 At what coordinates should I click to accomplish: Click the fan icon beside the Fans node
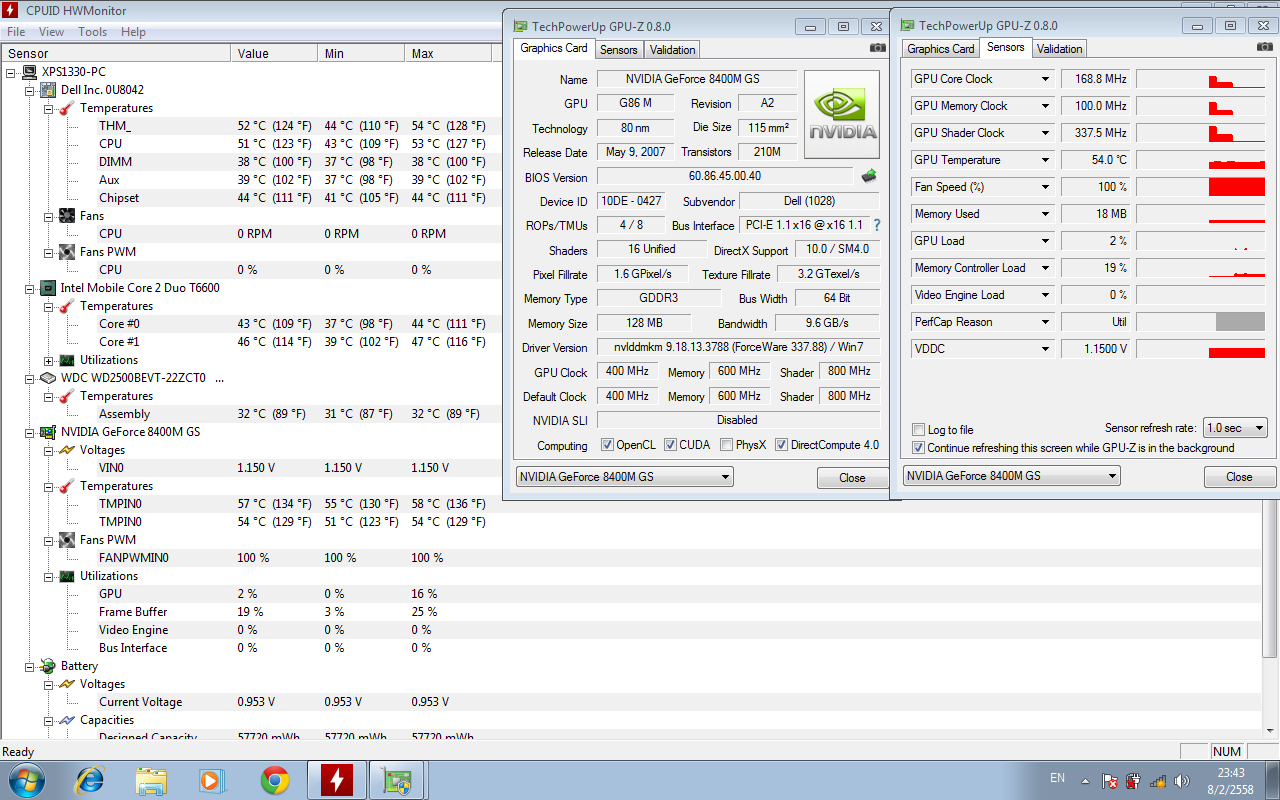click(x=67, y=216)
